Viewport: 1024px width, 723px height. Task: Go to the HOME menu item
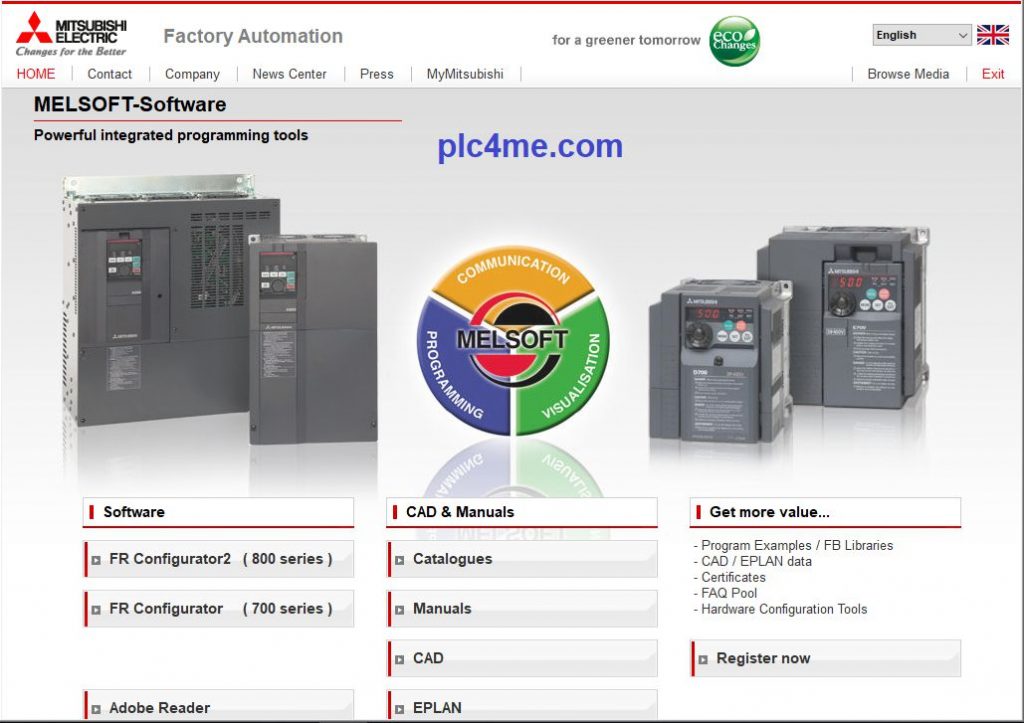coord(36,74)
